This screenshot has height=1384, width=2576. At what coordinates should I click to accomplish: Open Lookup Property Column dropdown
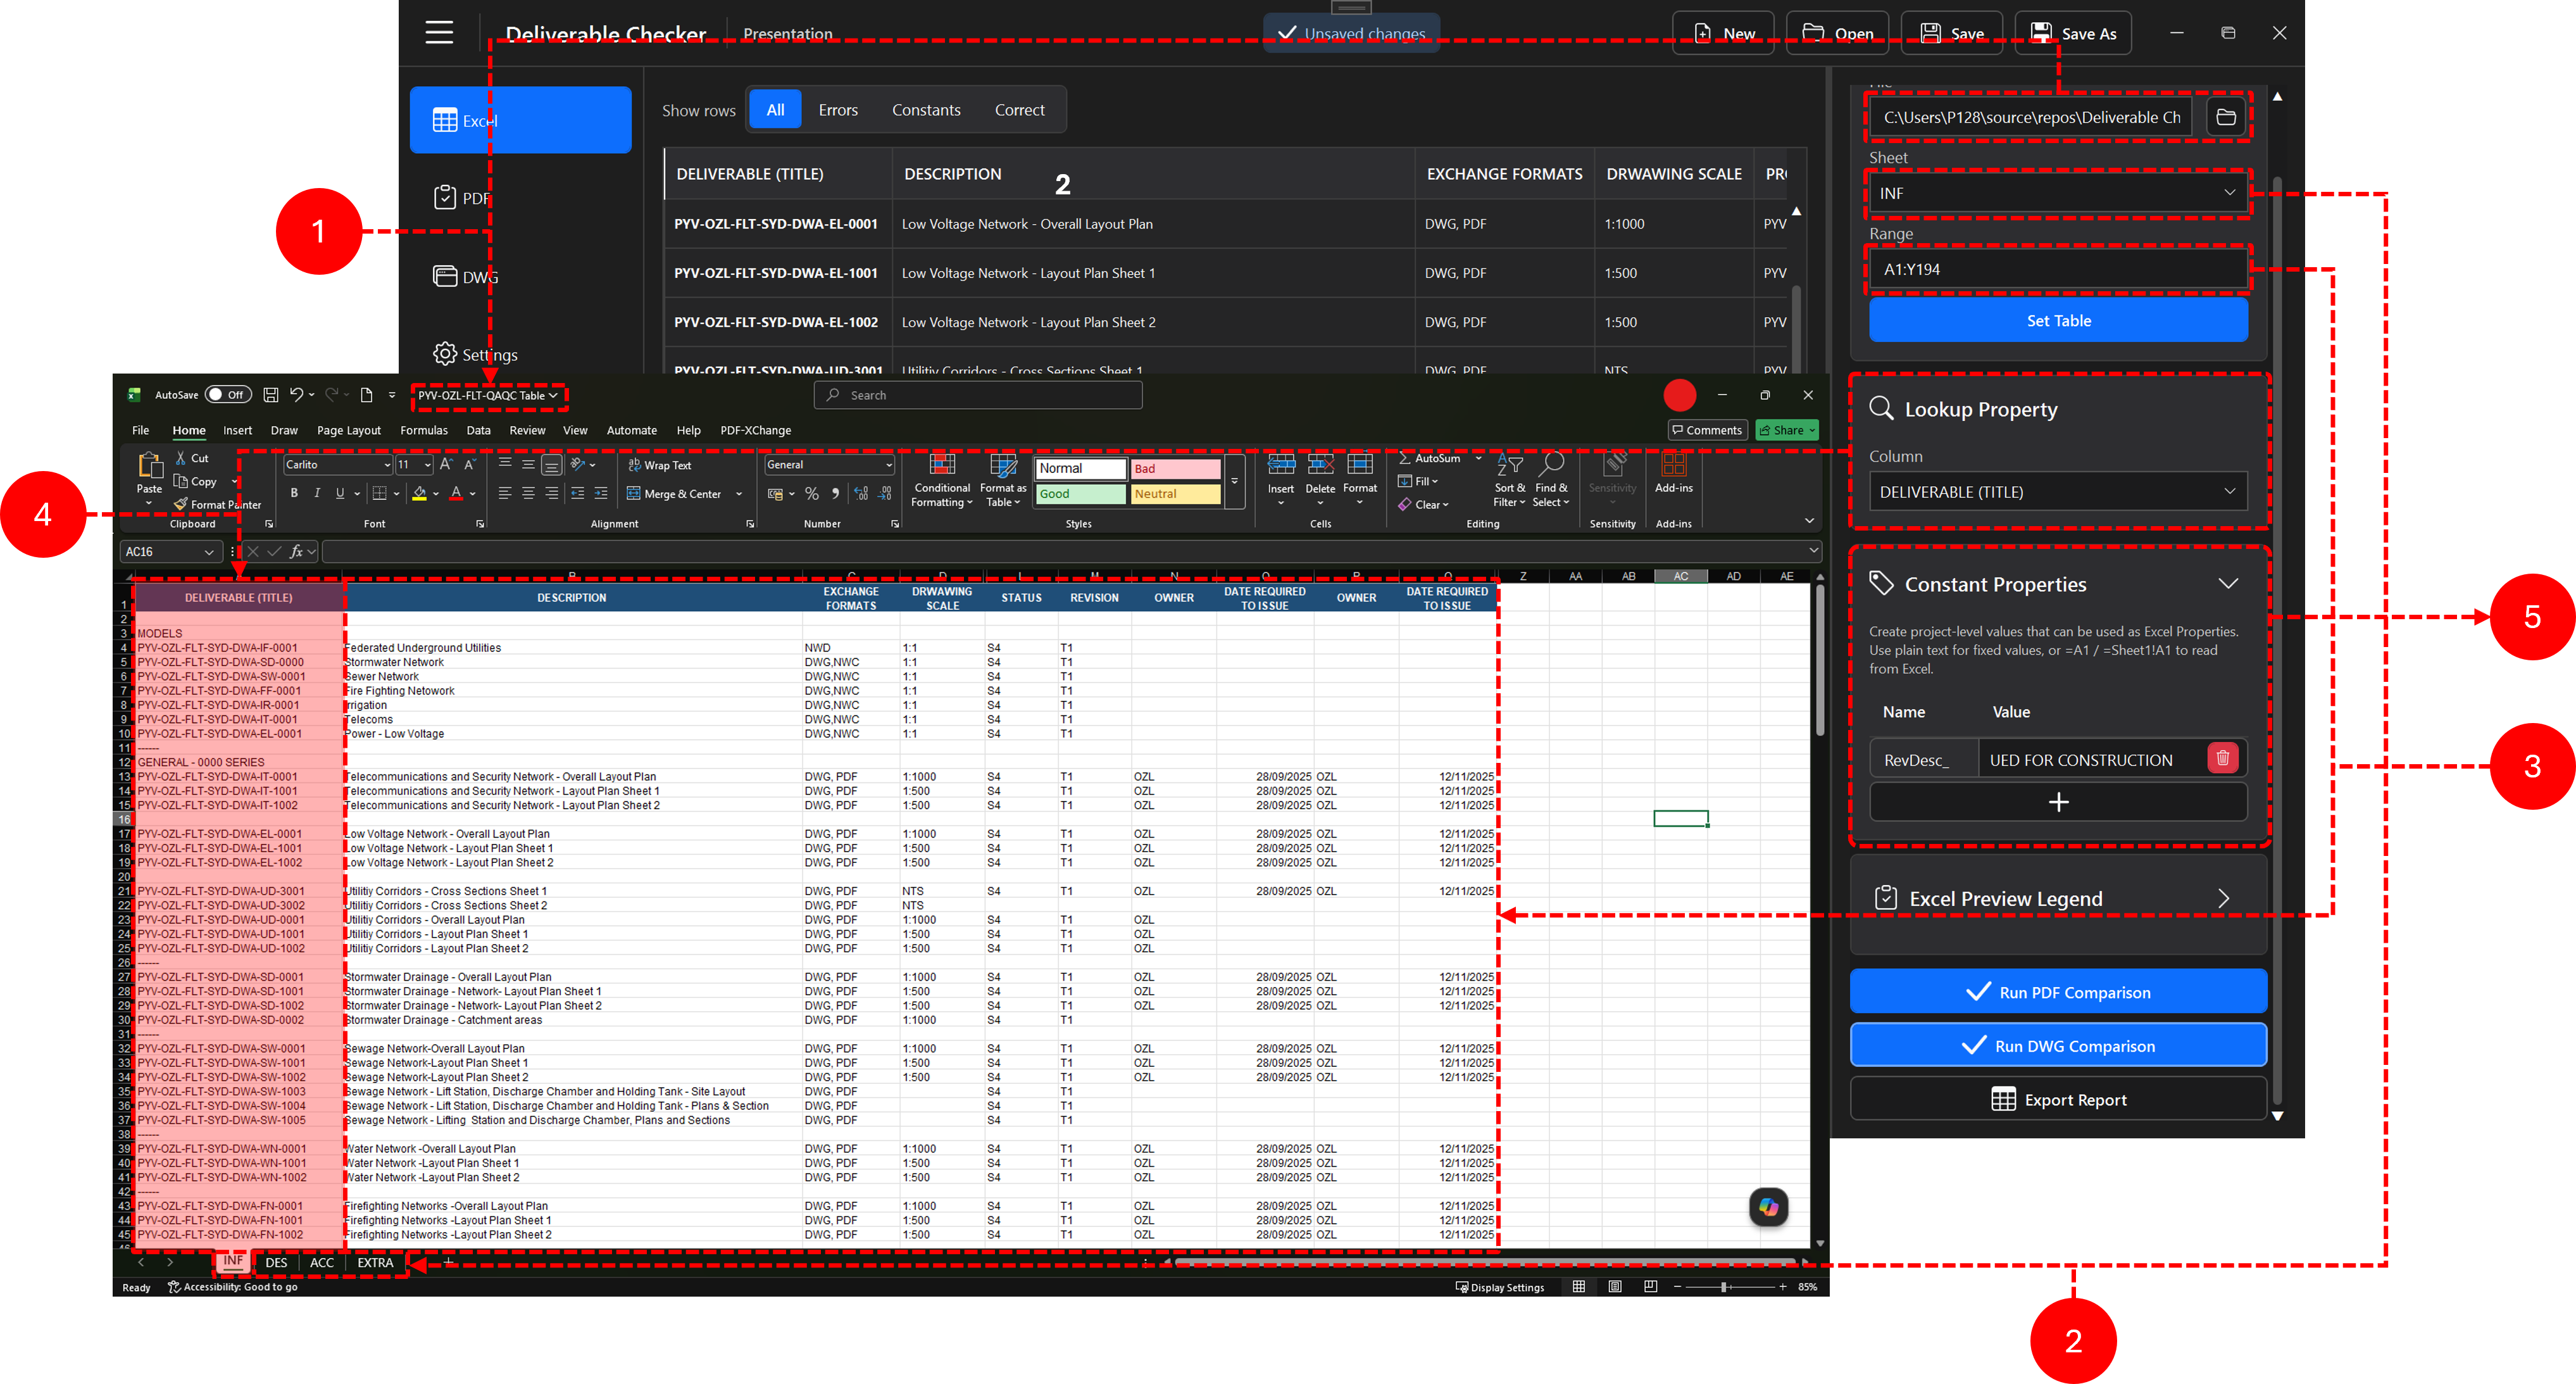click(x=2058, y=491)
